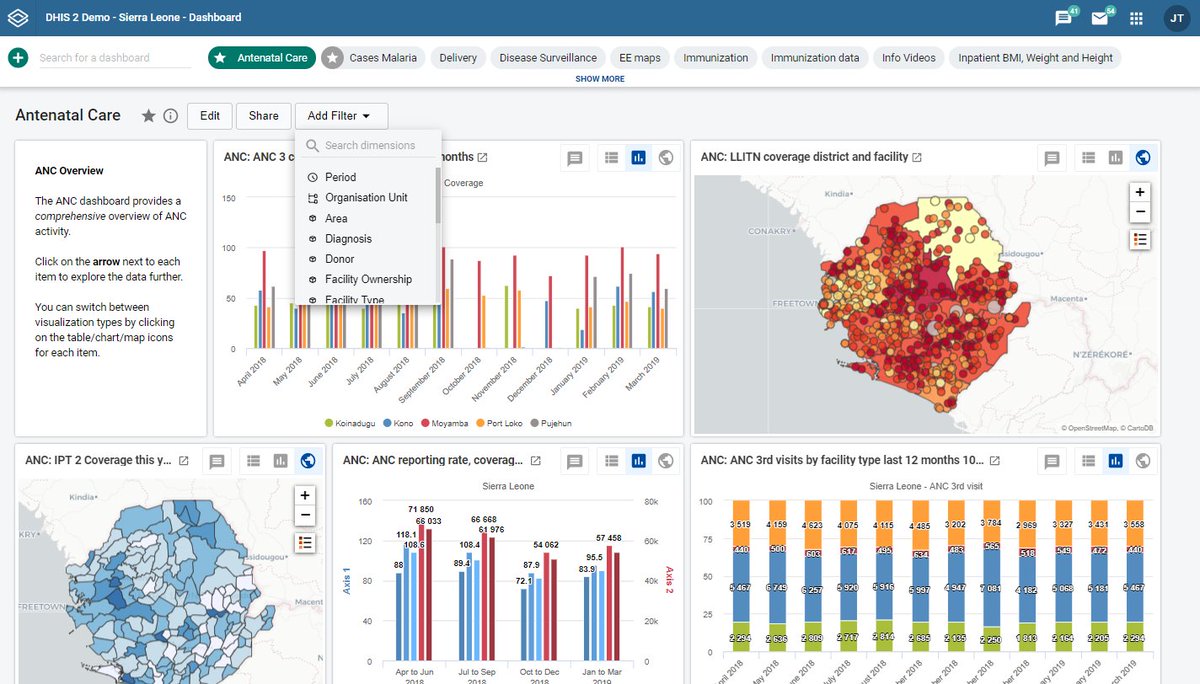Open the Disease Surveillance dashboard tab
Image resolution: width=1200 pixels, height=684 pixels.
(547, 57)
